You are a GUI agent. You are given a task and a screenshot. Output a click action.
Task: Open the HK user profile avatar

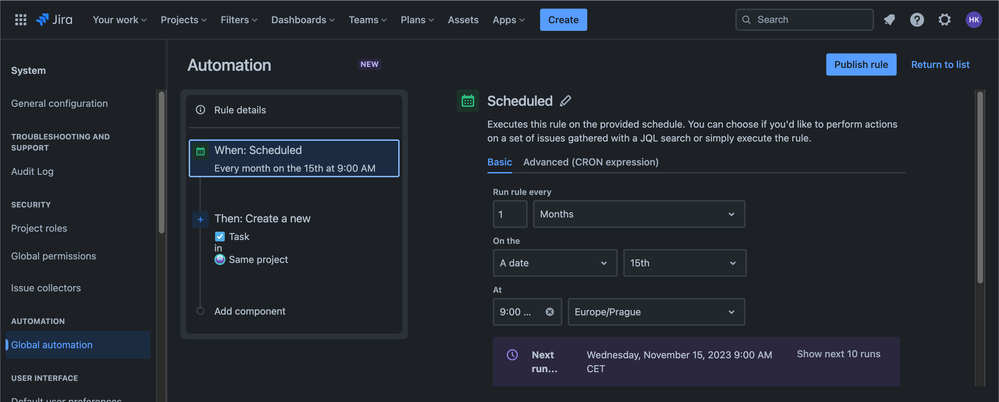[x=974, y=20]
